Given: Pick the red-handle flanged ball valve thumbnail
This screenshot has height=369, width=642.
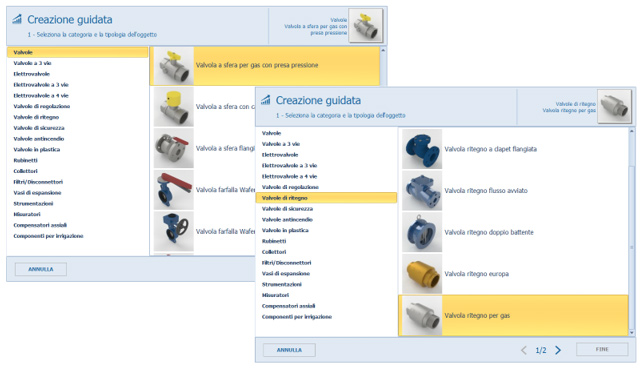Looking at the screenshot, I should point(174,148).
